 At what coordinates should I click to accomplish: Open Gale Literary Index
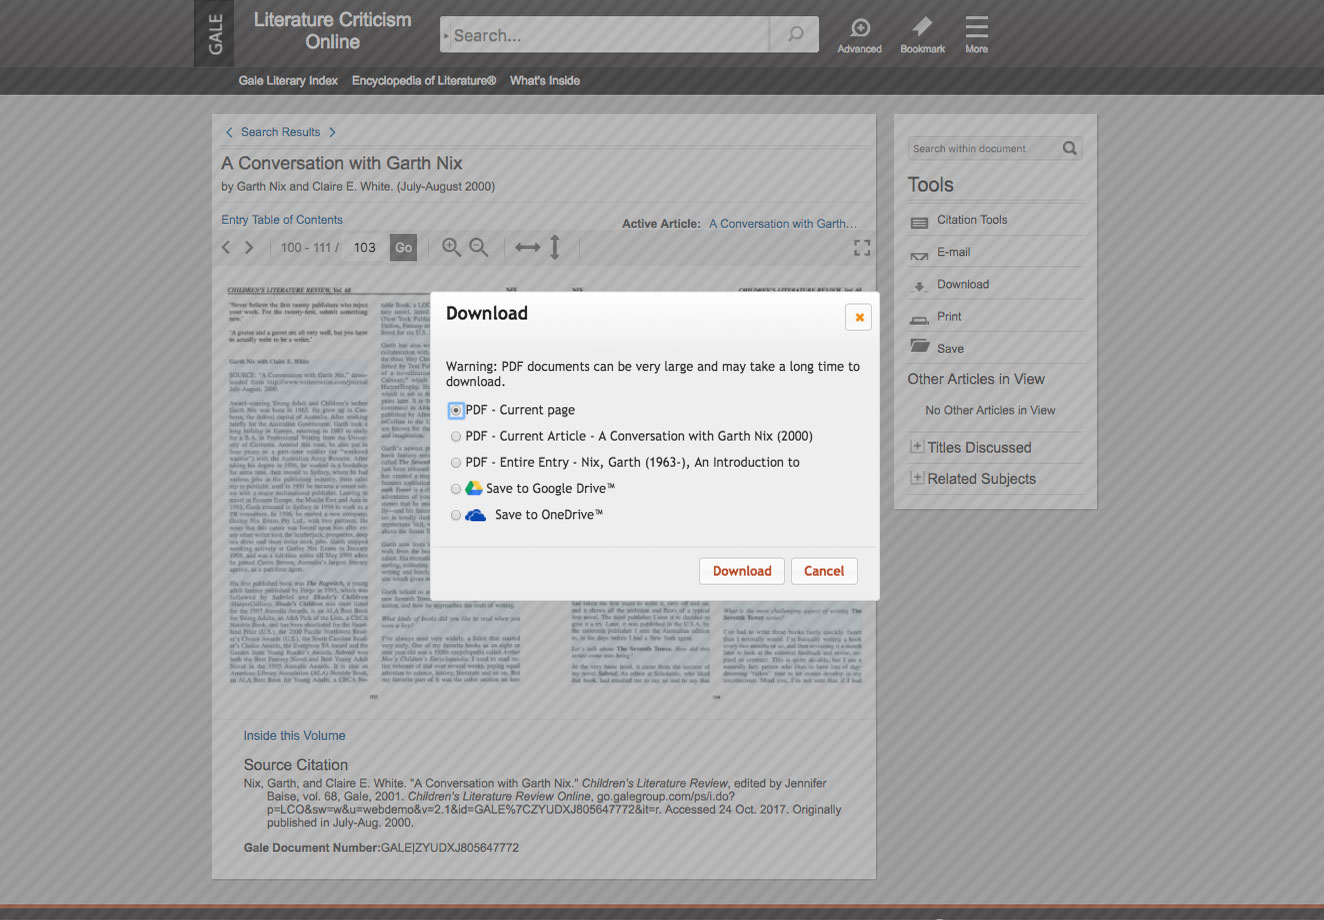pyautogui.click(x=288, y=80)
